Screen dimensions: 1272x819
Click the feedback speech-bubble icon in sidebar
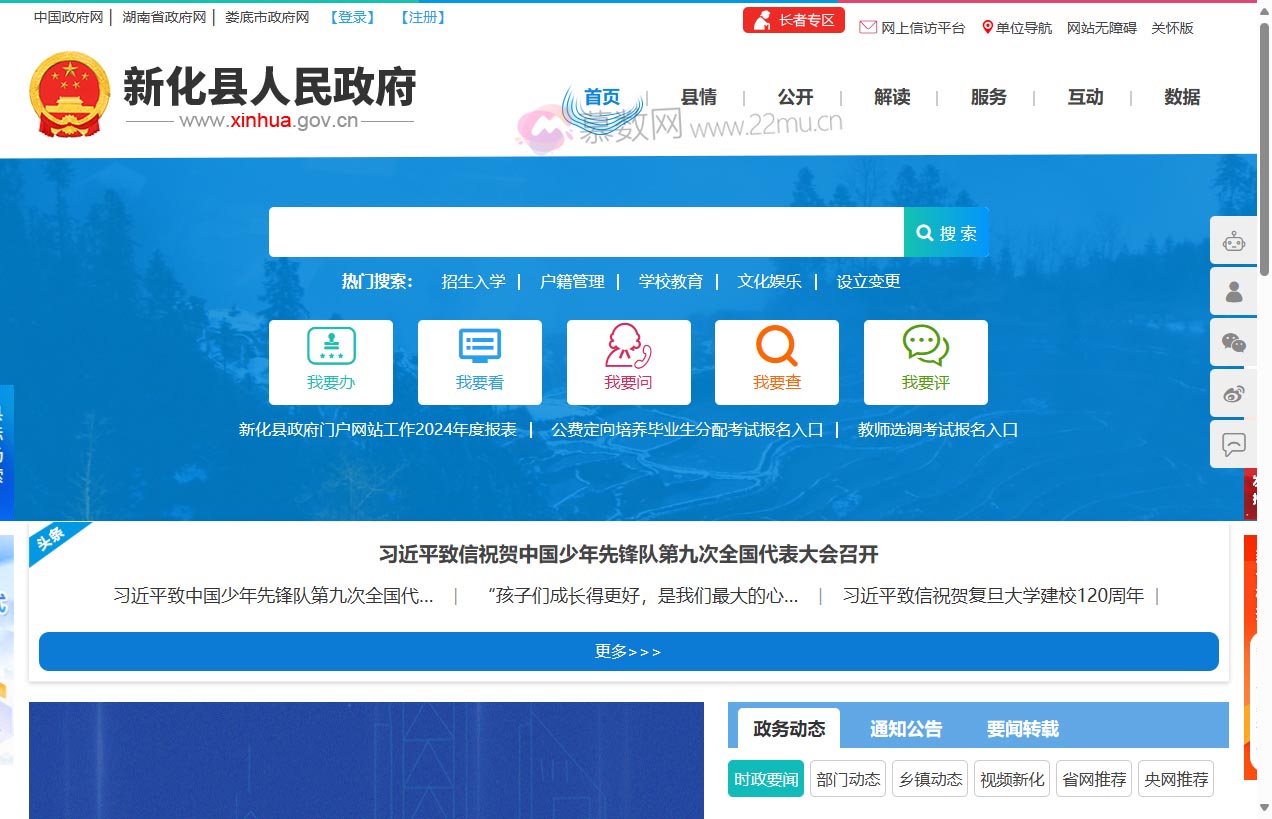tap(1233, 444)
